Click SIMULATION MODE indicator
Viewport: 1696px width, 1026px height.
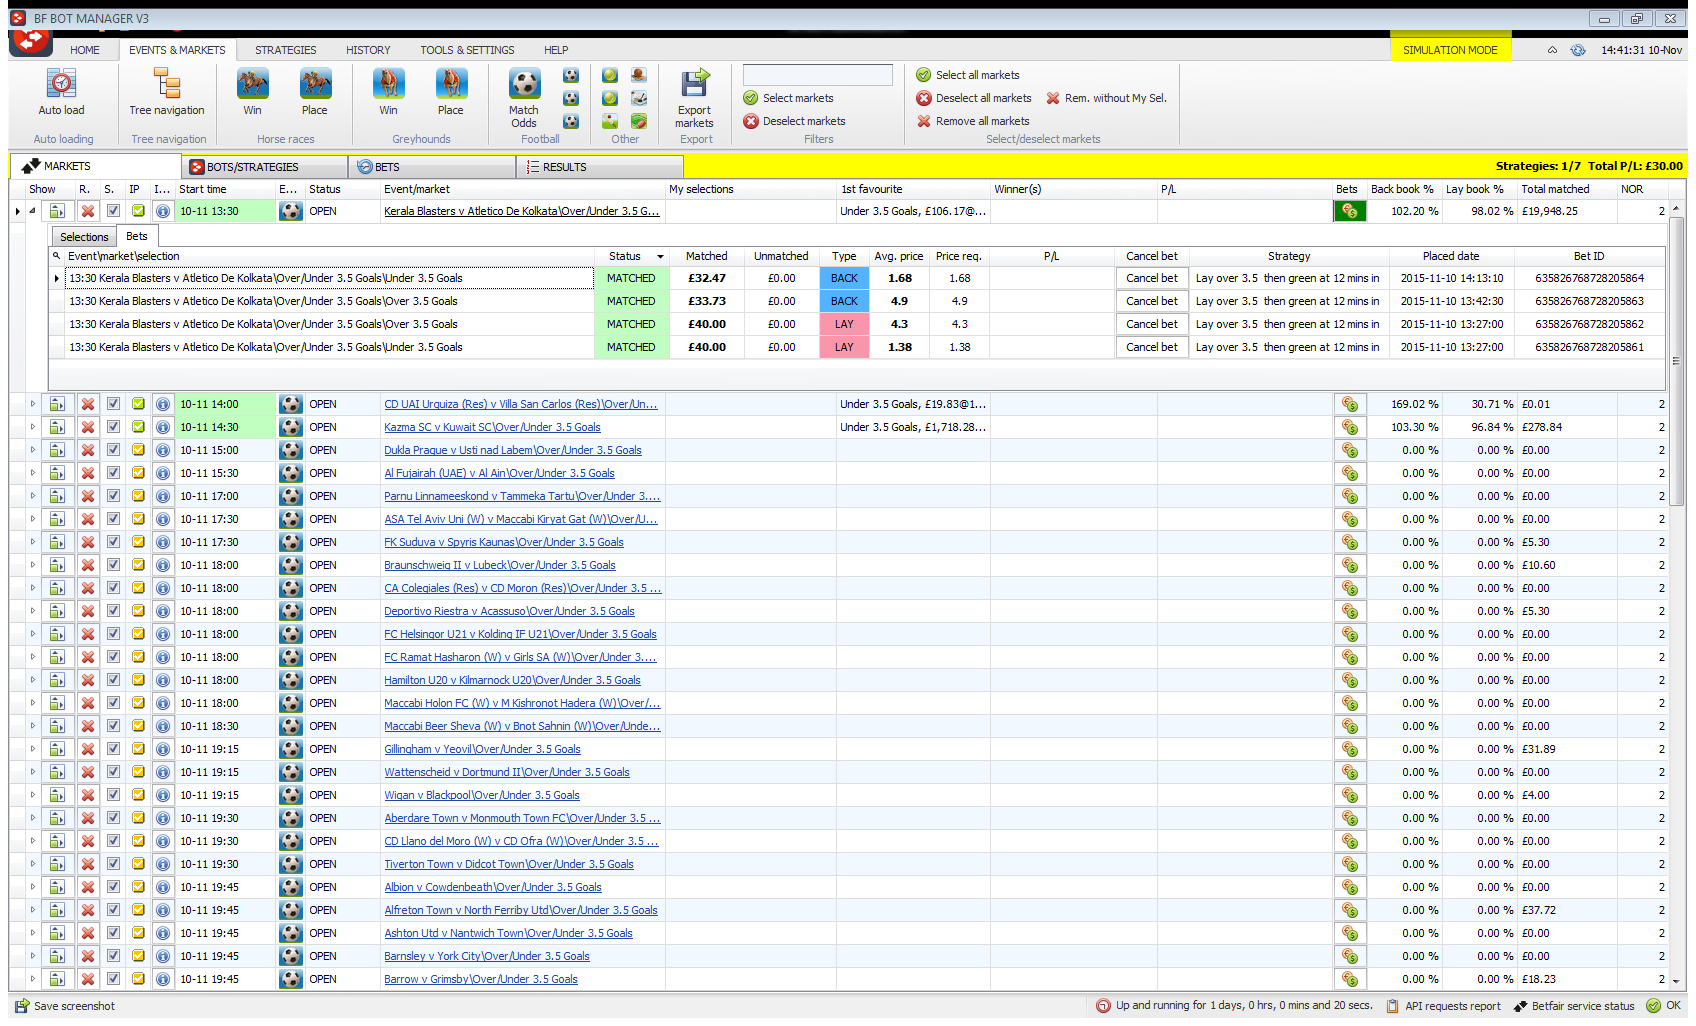pyautogui.click(x=1450, y=50)
